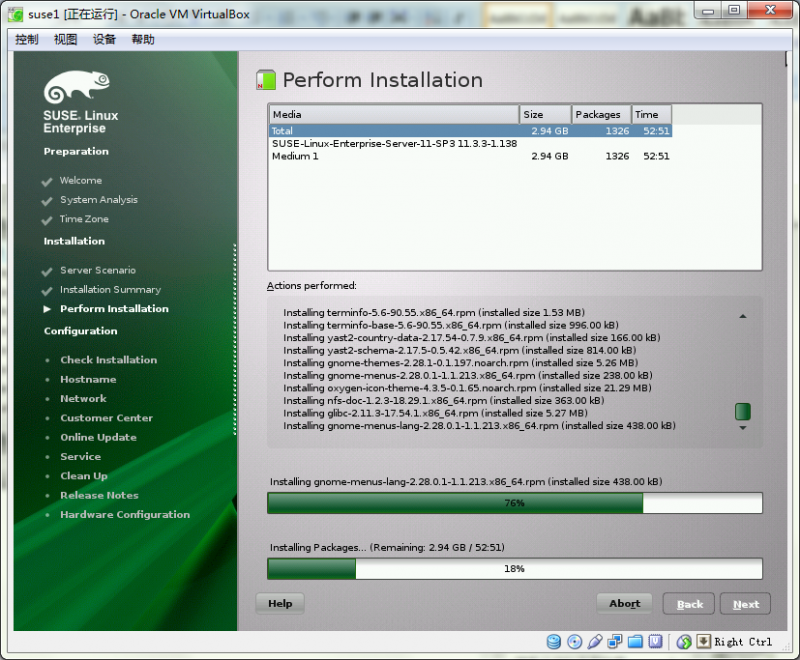This screenshot has height=660, width=800.
Task: Click the Help button
Action: [x=279, y=603]
